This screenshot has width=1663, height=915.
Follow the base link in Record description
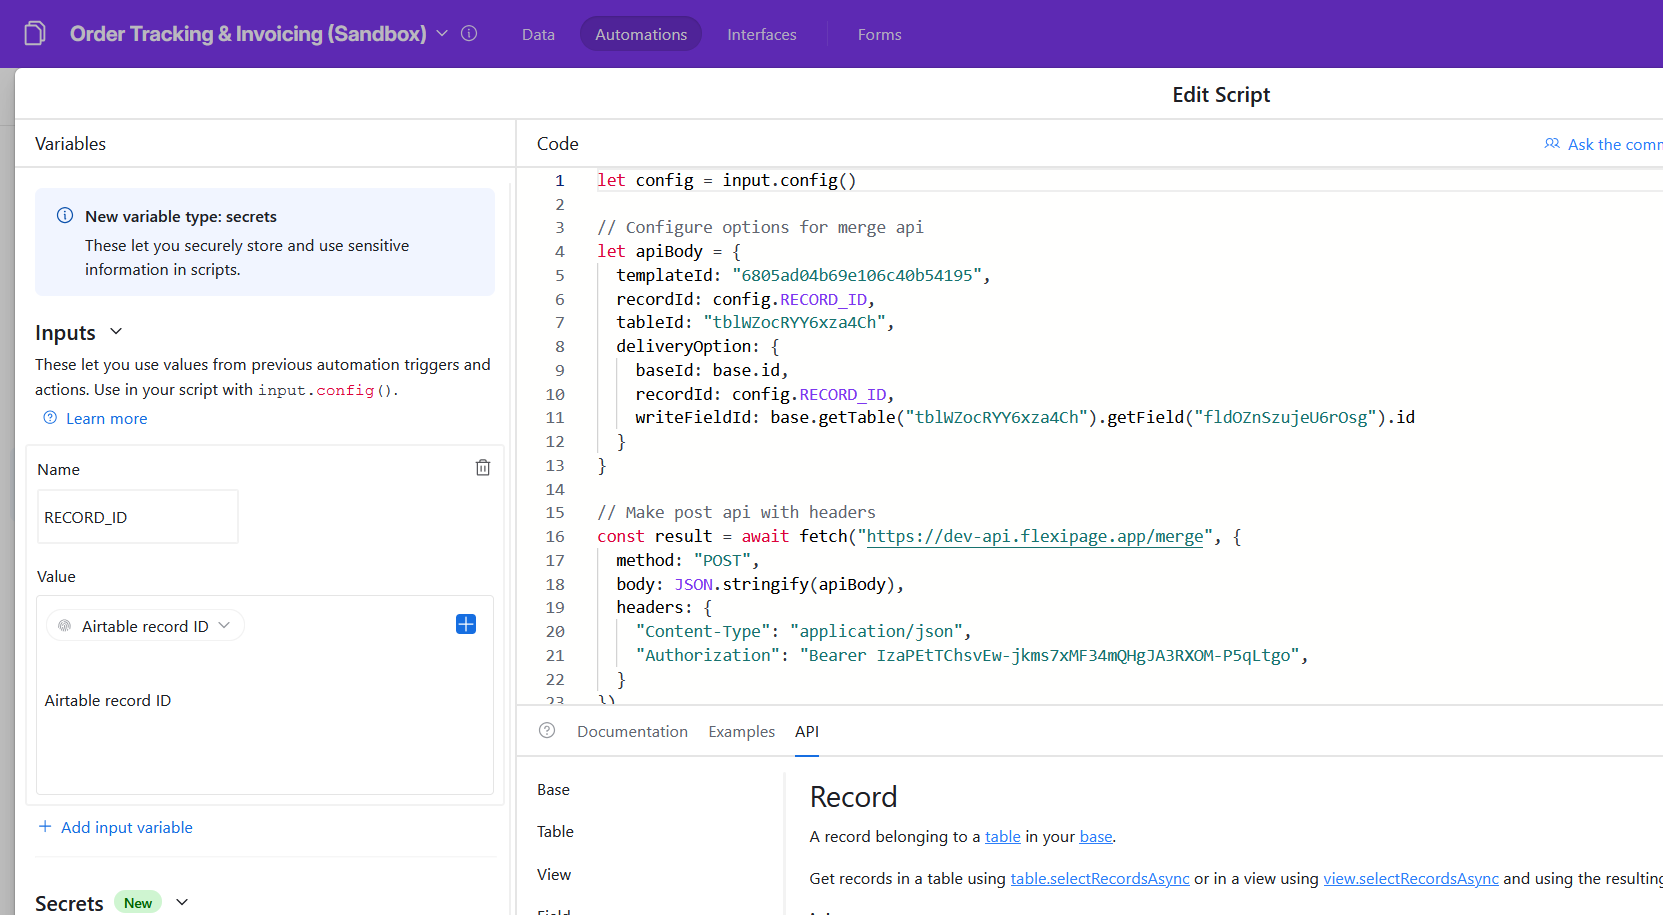(1096, 836)
